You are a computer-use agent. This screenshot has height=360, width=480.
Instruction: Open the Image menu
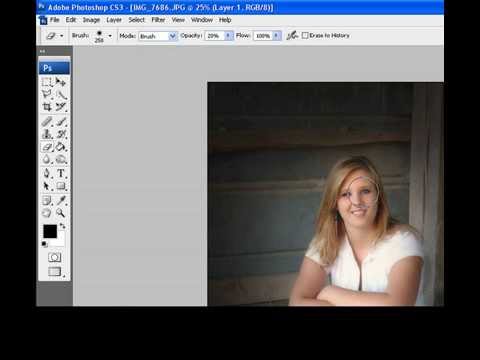click(91, 20)
